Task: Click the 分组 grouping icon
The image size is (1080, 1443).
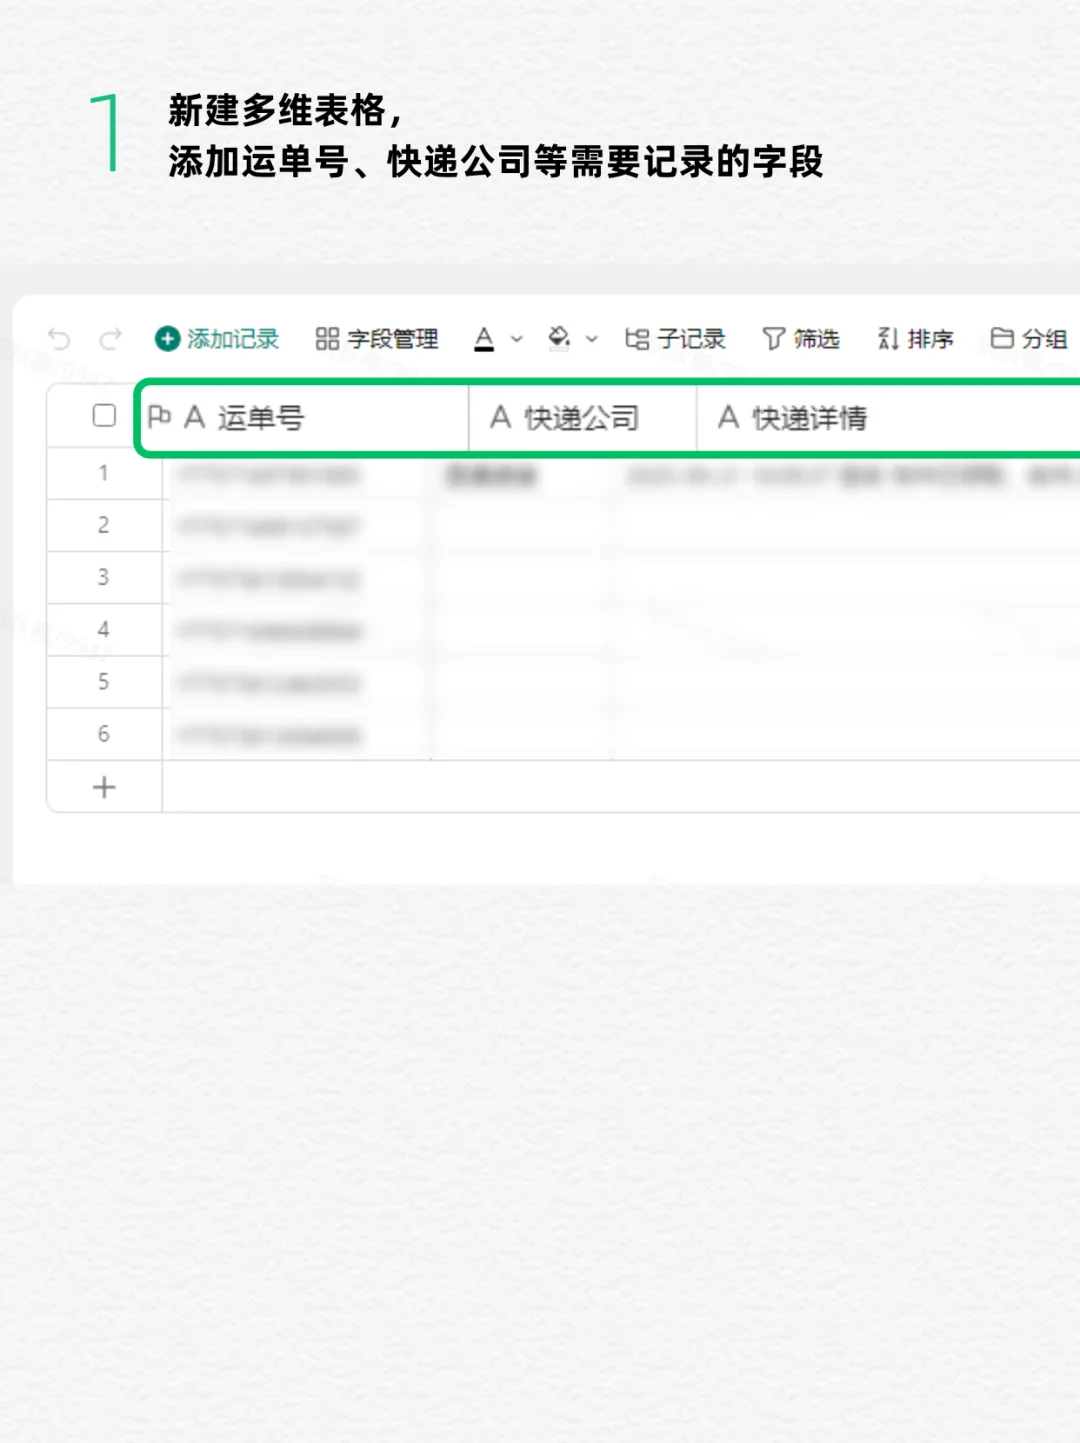Action: coord(1030,339)
